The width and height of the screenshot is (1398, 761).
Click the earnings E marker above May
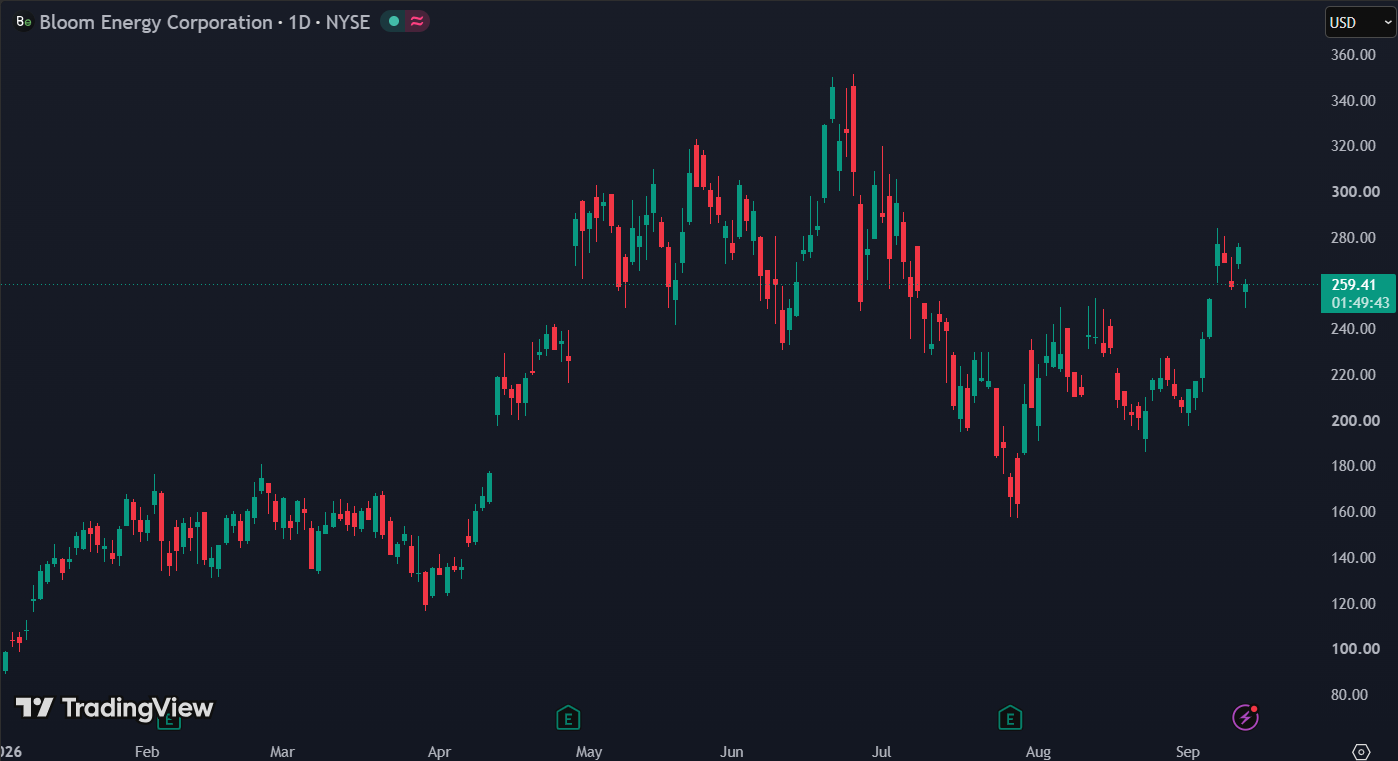(x=568, y=717)
